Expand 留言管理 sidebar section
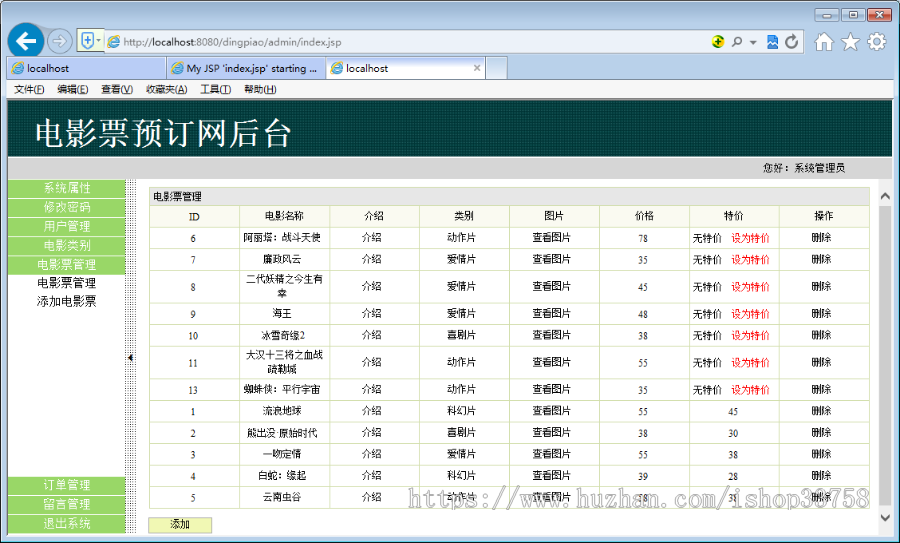Viewport: 900px width, 543px height. (x=67, y=504)
